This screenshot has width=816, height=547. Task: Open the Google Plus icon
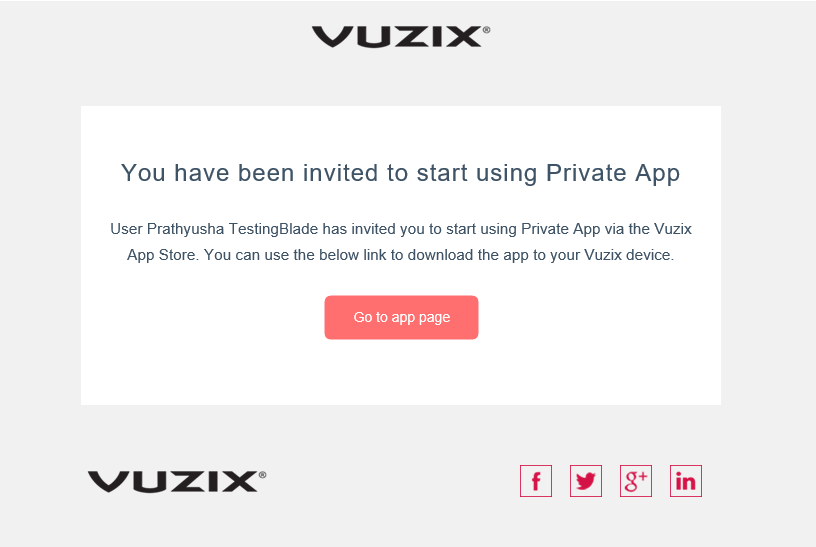[x=635, y=481]
